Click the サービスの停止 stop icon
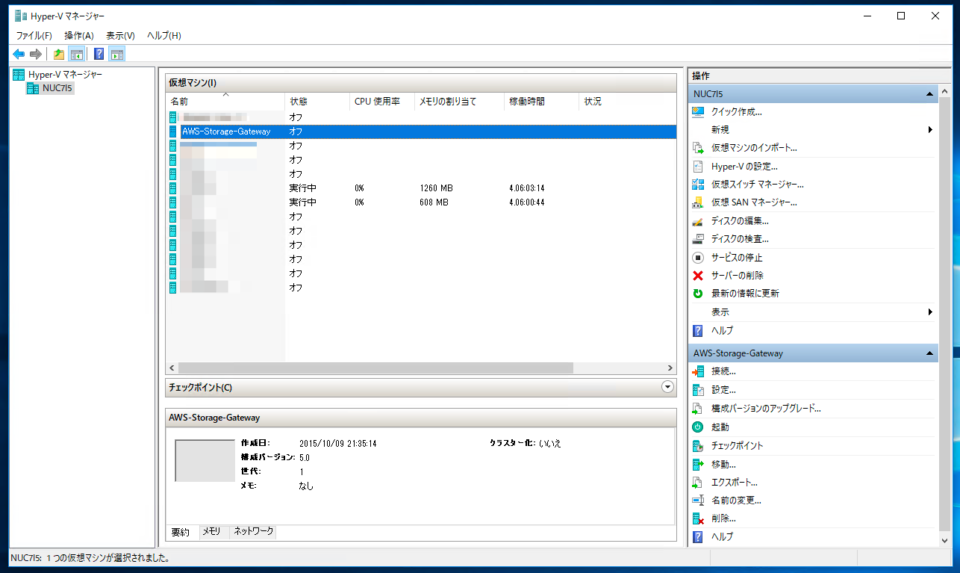 698,258
